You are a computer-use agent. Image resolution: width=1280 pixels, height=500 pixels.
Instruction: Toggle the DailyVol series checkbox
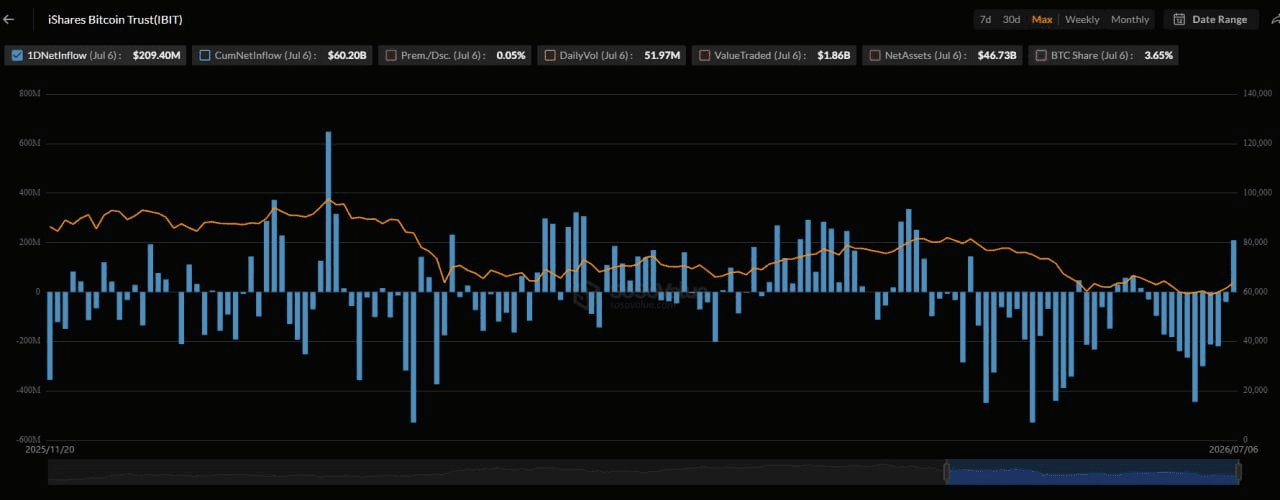(549, 56)
